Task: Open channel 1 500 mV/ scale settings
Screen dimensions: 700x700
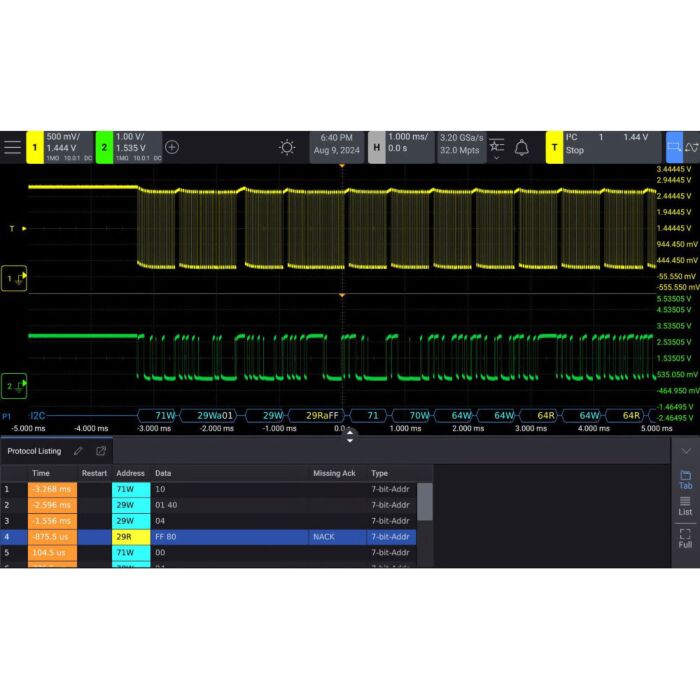Action: click(68, 147)
